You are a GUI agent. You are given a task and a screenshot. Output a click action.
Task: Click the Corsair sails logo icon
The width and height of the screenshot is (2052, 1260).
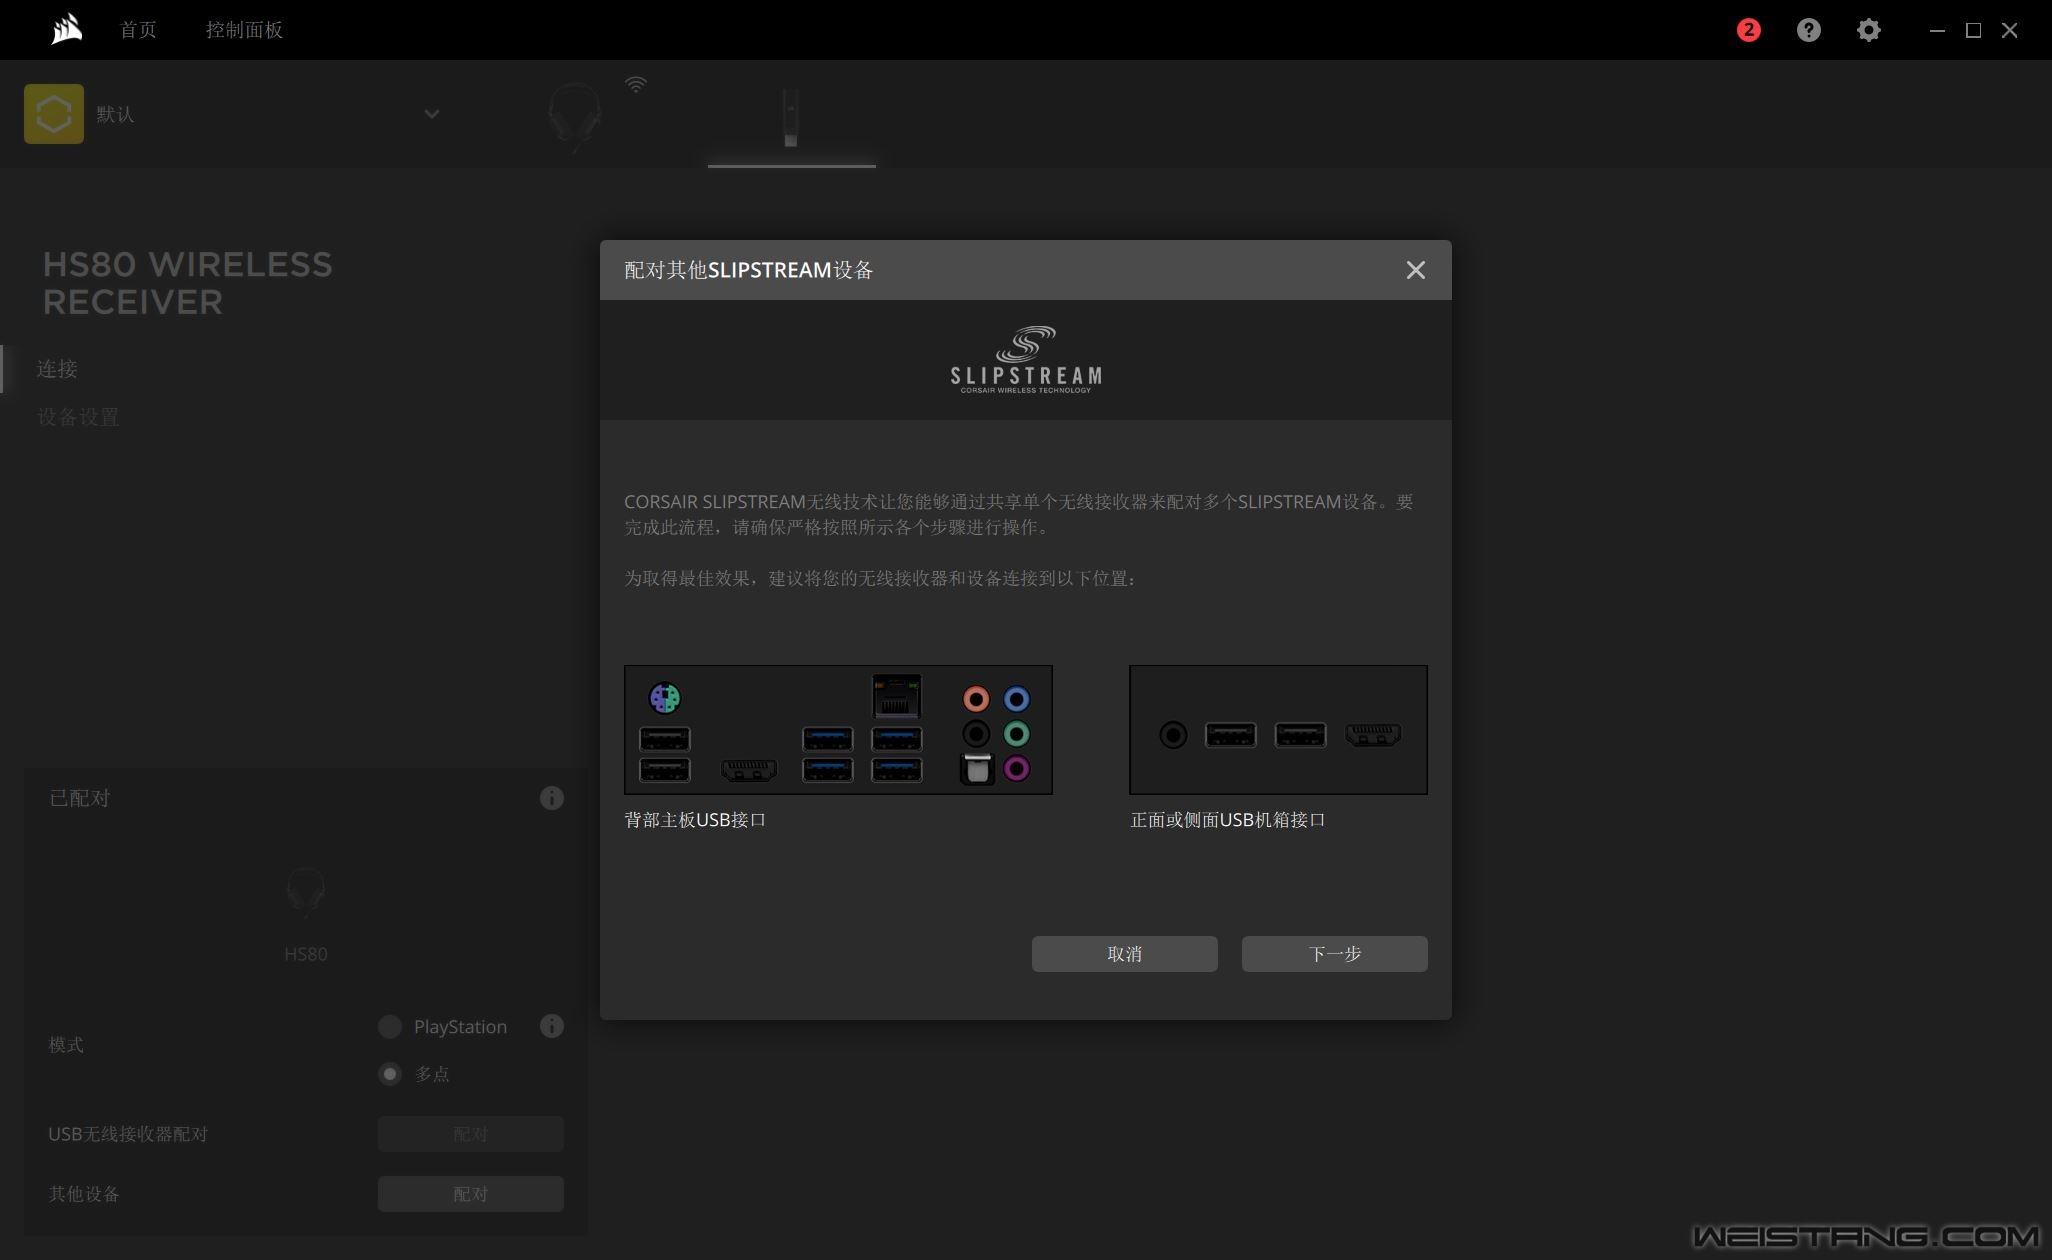(x=66, y=30)
